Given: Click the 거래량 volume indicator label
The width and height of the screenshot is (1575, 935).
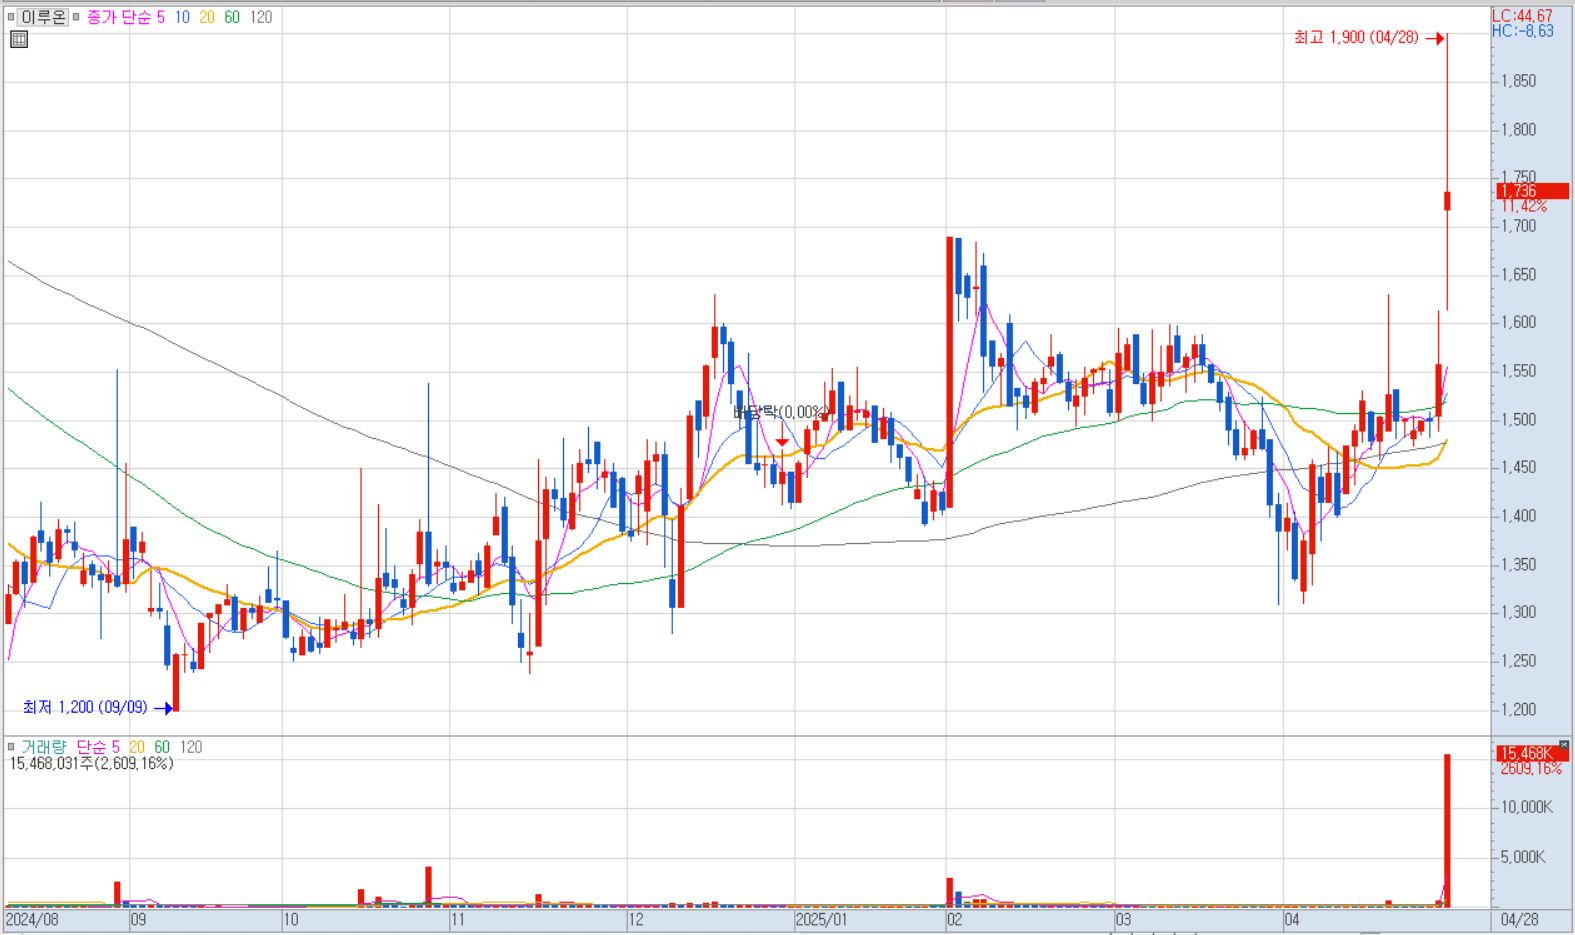Looking at the screenshot, I should [x=43, y=747].
